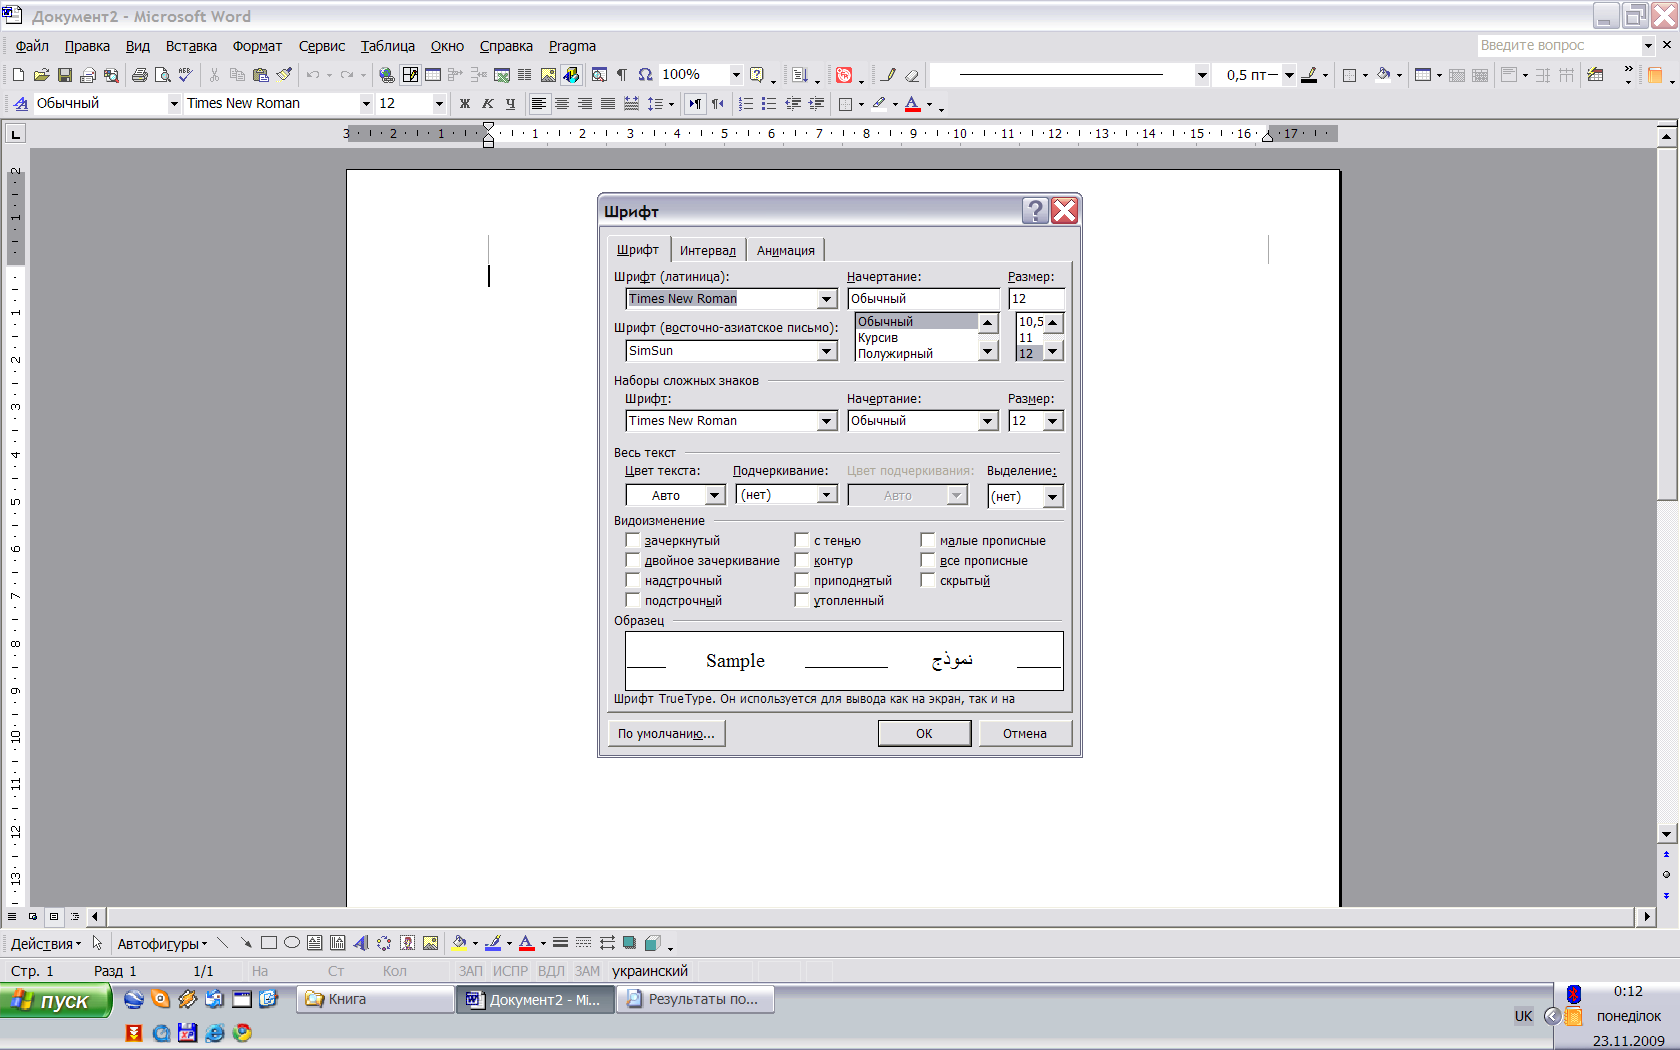The width and height of the screenshot is (1680, 1050).
Task: Open Автофигуры shapes button
Action: tap(162, 943)
